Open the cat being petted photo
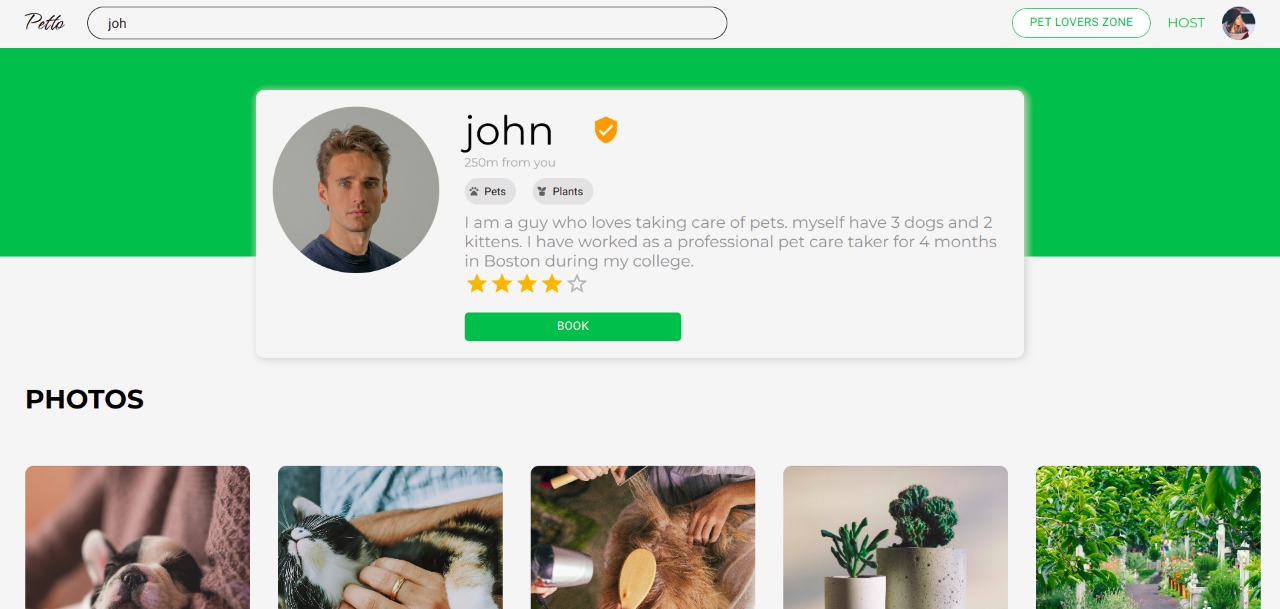This screenshot has width=1280, height=609. click(390, 537)
